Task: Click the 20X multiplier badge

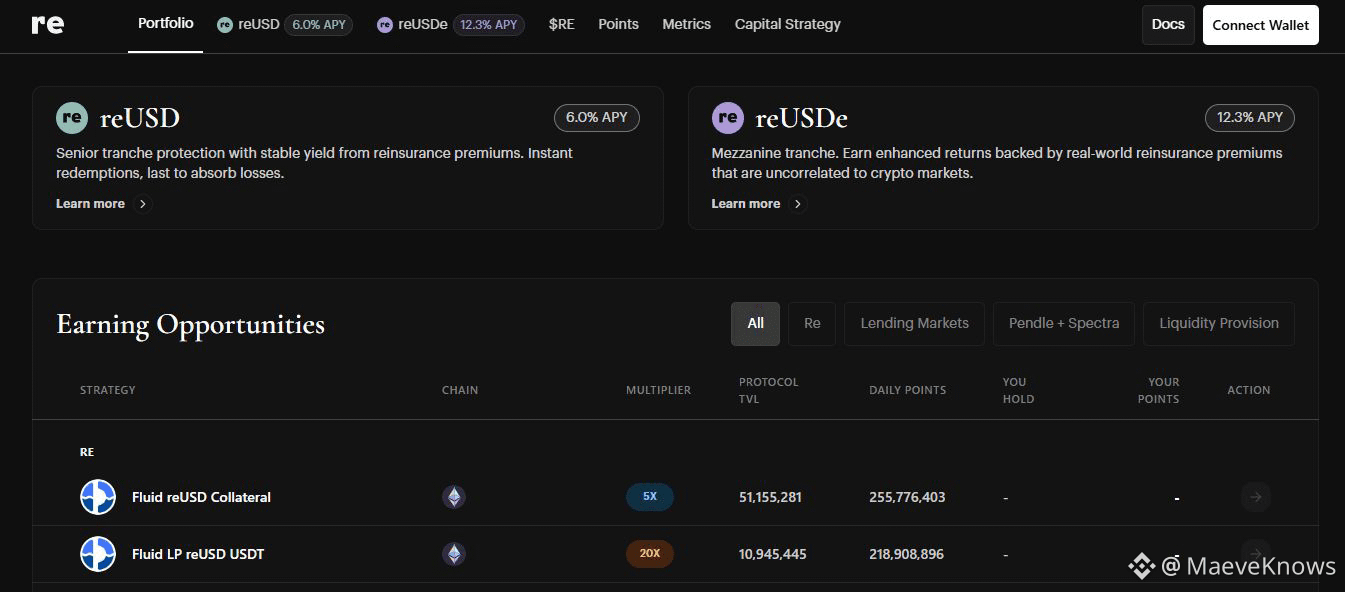Action: (650, 553)
